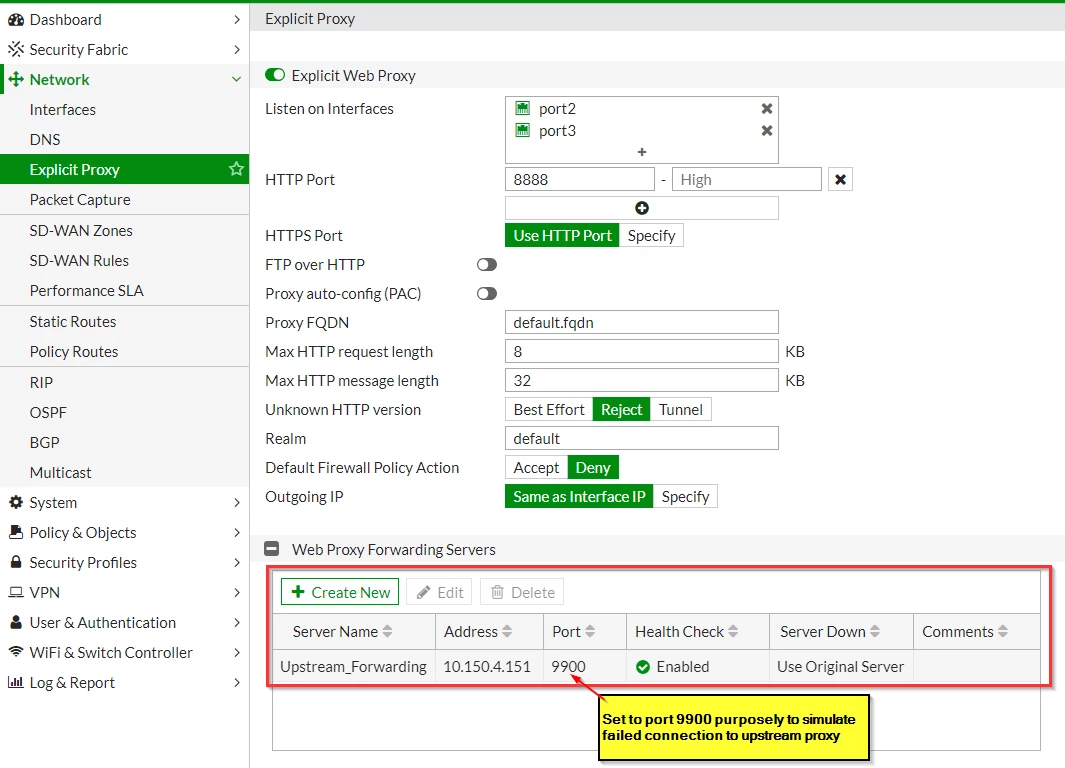
Task: Sort table by Port arrows
Action: click(590, 632)
